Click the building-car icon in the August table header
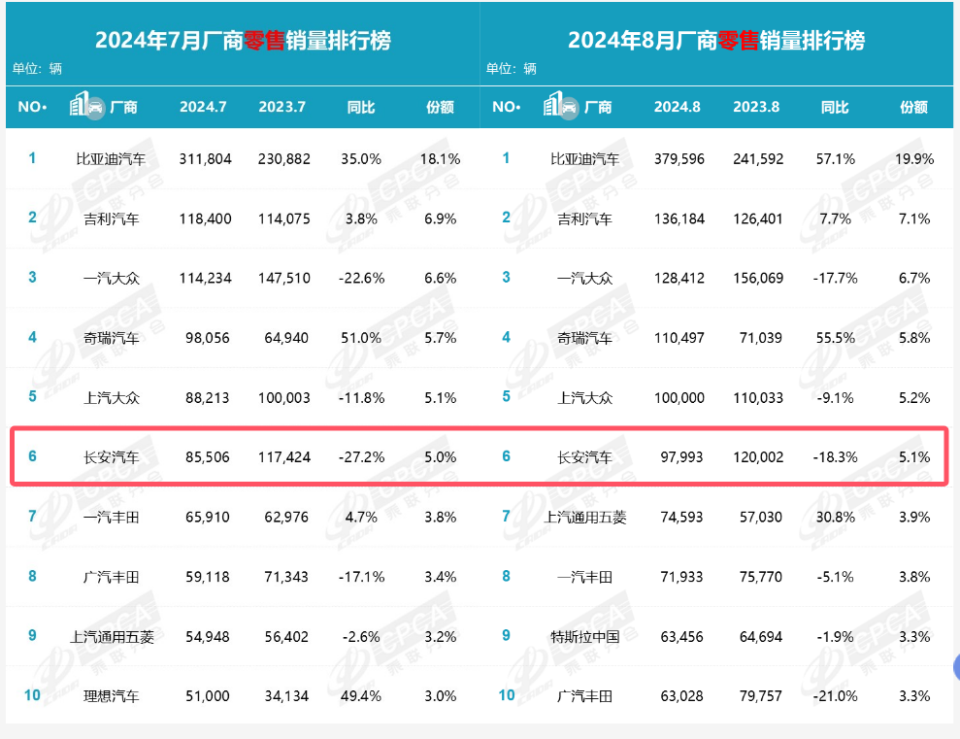Viewport: 960px width, 739px height. coord(561,105)
